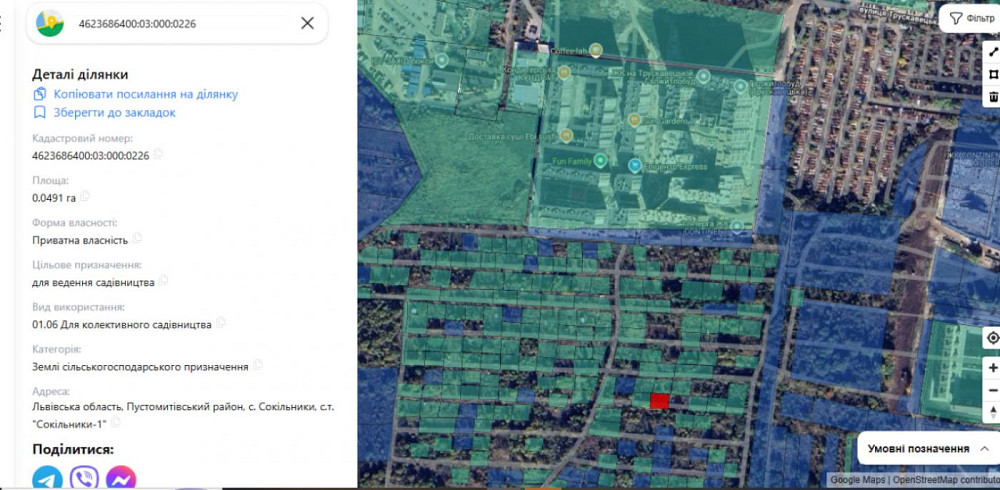This screenshot has width=1000, height=490.
Task: Delete map drawings with trash icon
Action: tap(993, 97)
